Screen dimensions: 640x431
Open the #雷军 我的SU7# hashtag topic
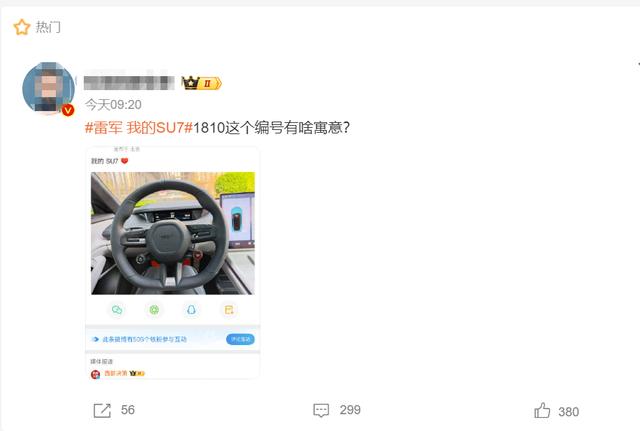[138, 128]
